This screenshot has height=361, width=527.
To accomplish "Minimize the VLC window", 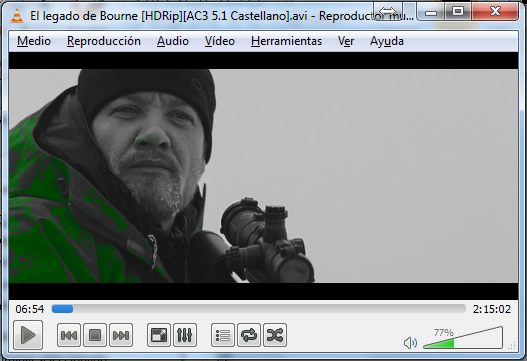I will coord(431,12).
